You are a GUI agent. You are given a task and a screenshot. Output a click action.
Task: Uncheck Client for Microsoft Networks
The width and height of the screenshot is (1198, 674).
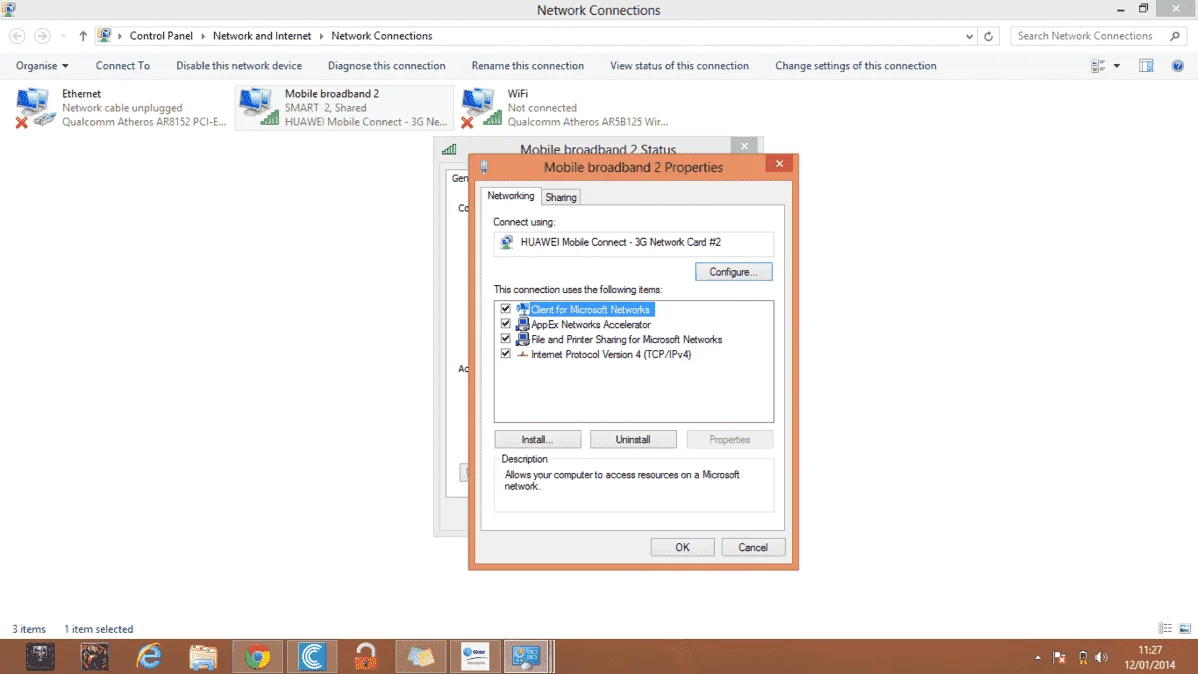[505, 309]
